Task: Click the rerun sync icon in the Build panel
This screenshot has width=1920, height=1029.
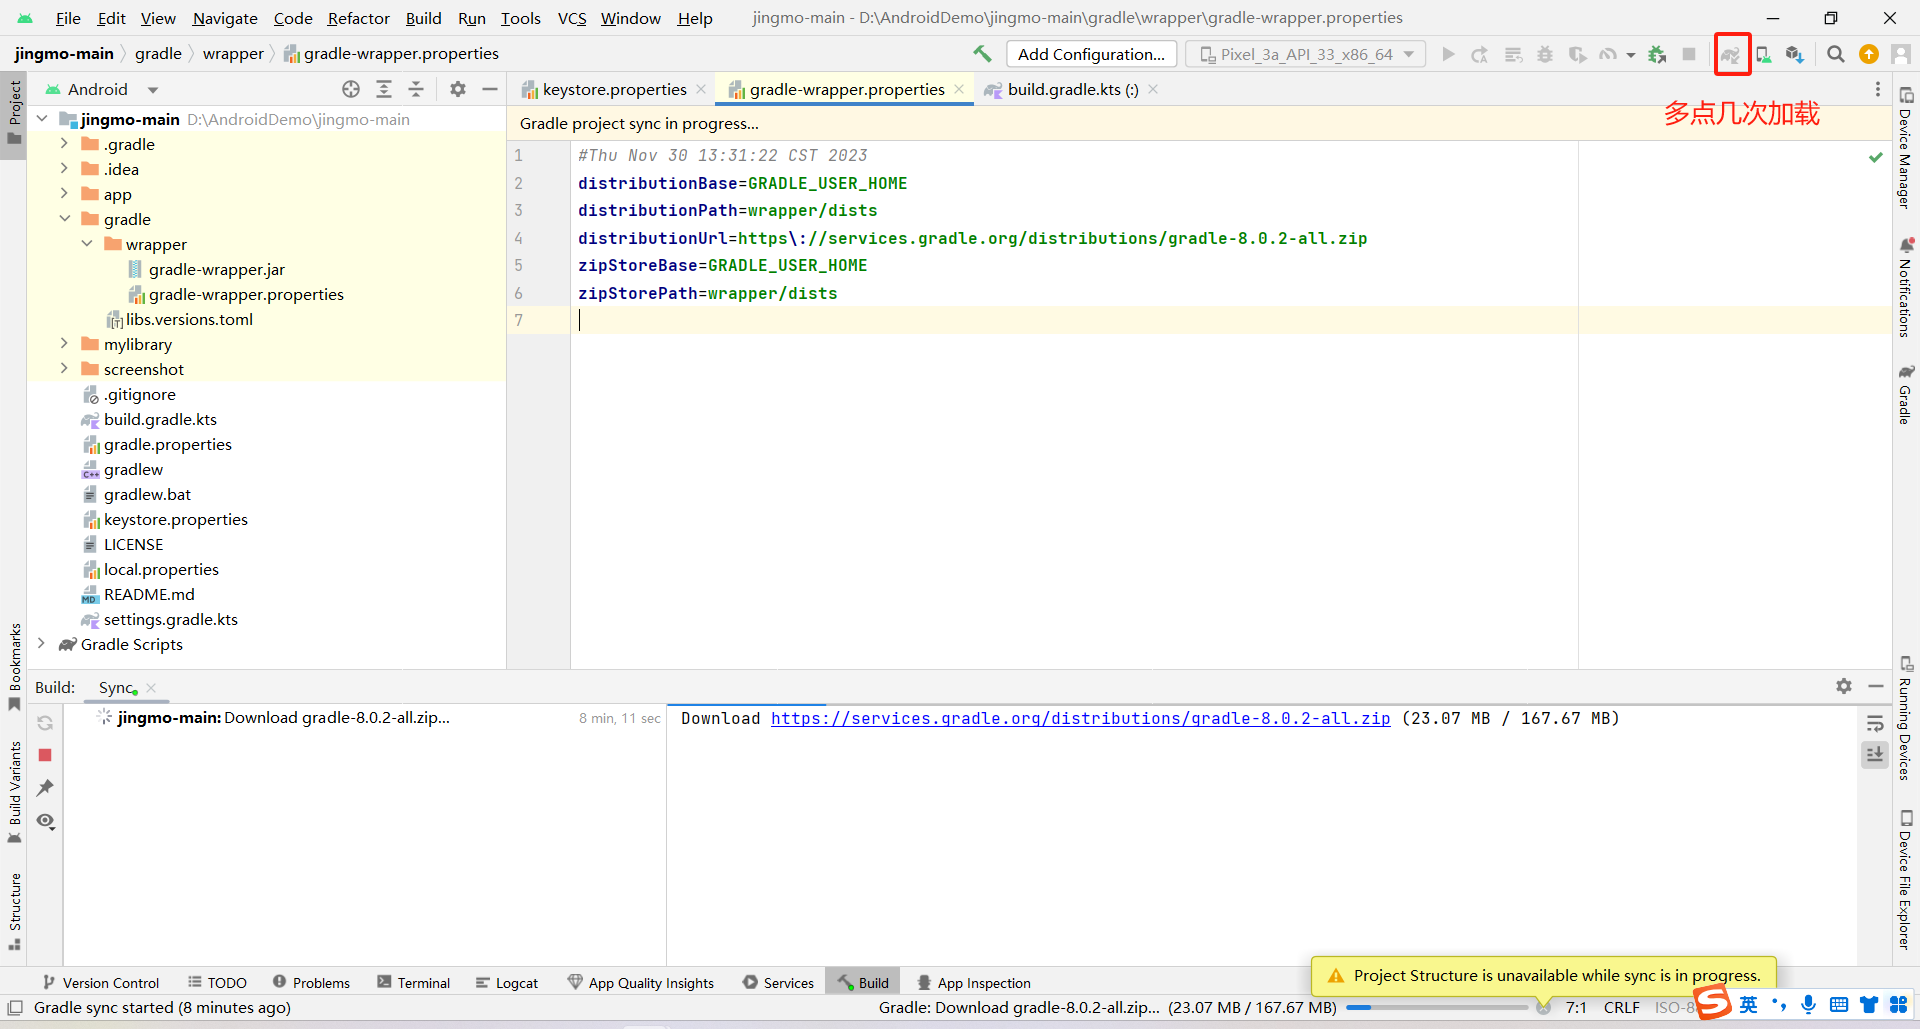Action: tap(45, 722)
